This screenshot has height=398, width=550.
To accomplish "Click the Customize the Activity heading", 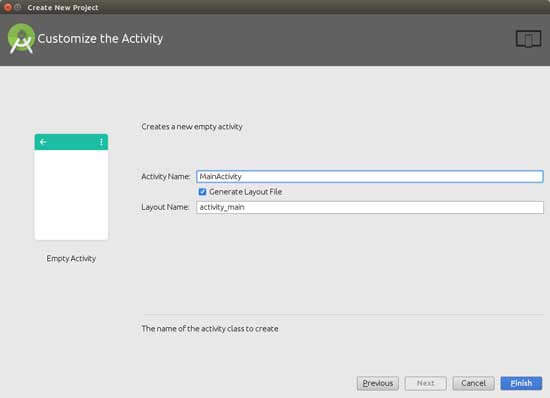I will pyautogui.click(x=100, y=39).
